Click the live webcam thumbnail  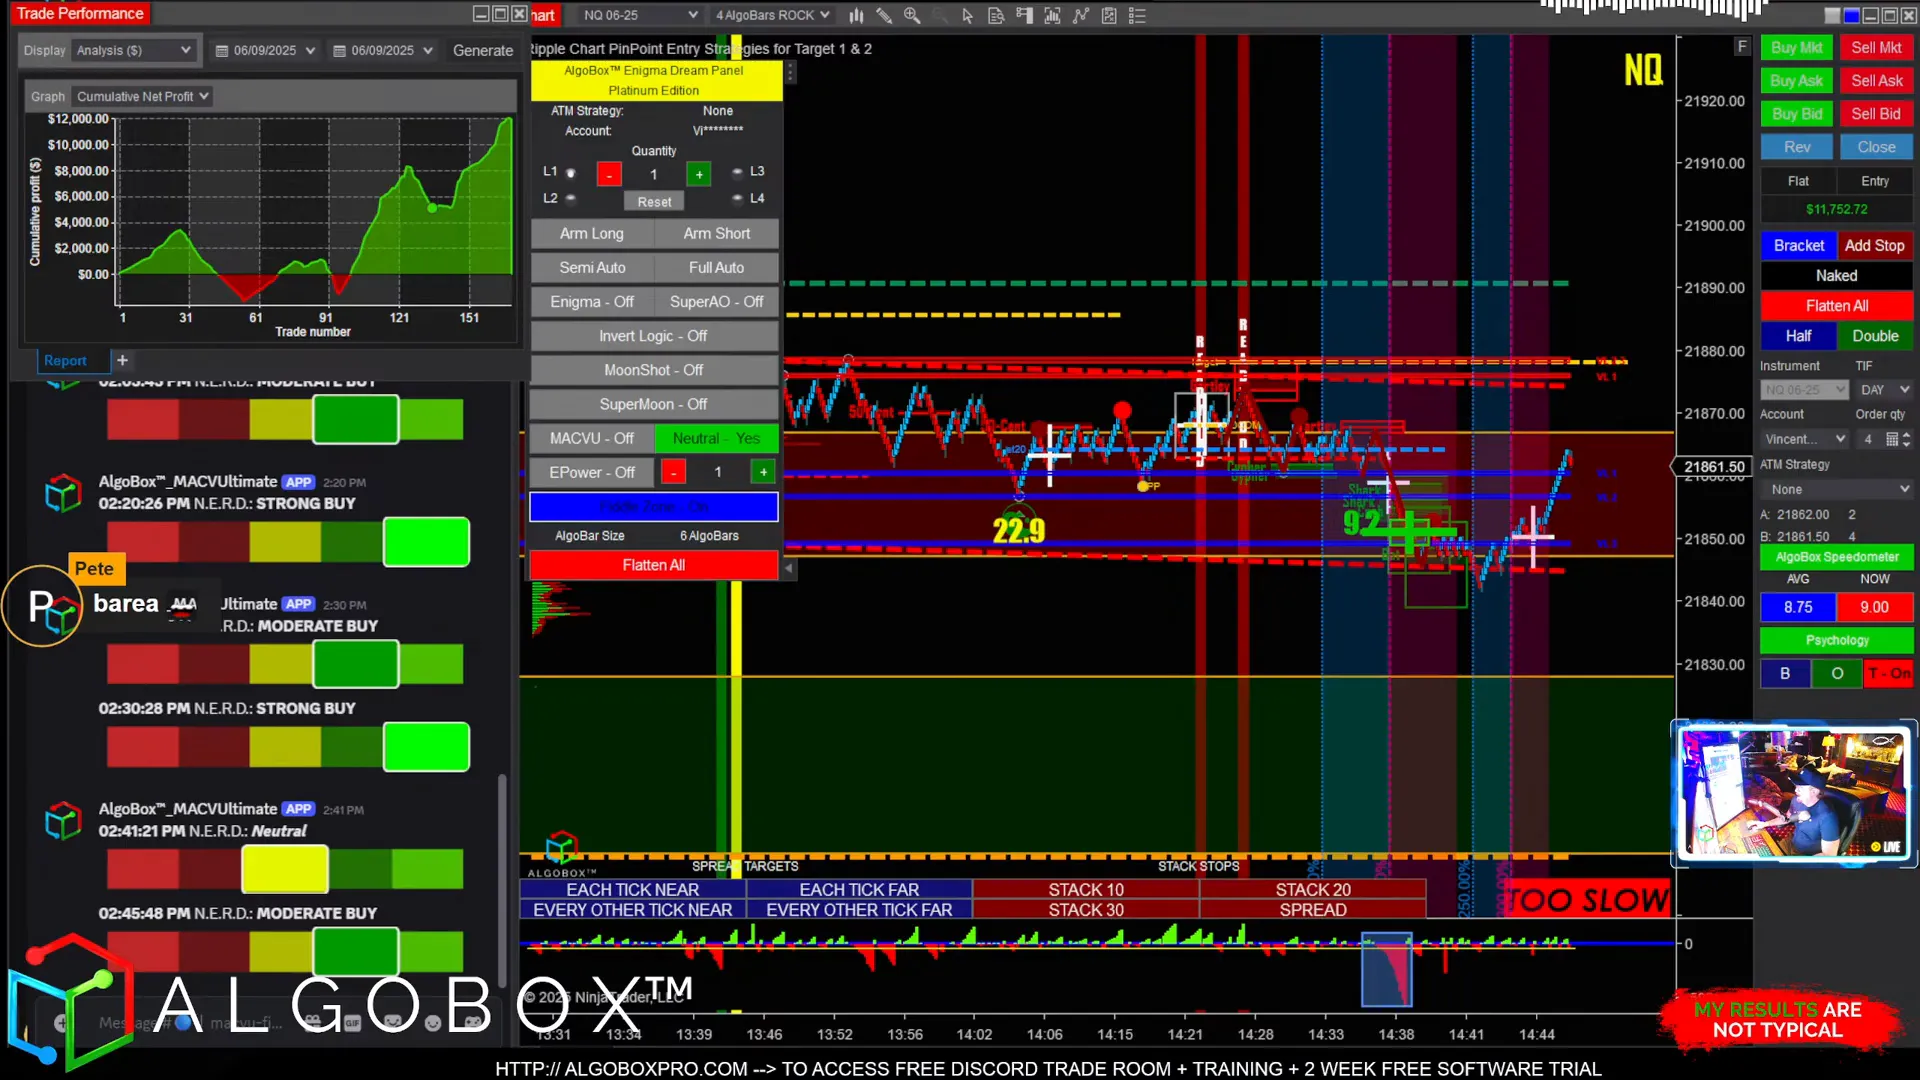[1794, 793]
